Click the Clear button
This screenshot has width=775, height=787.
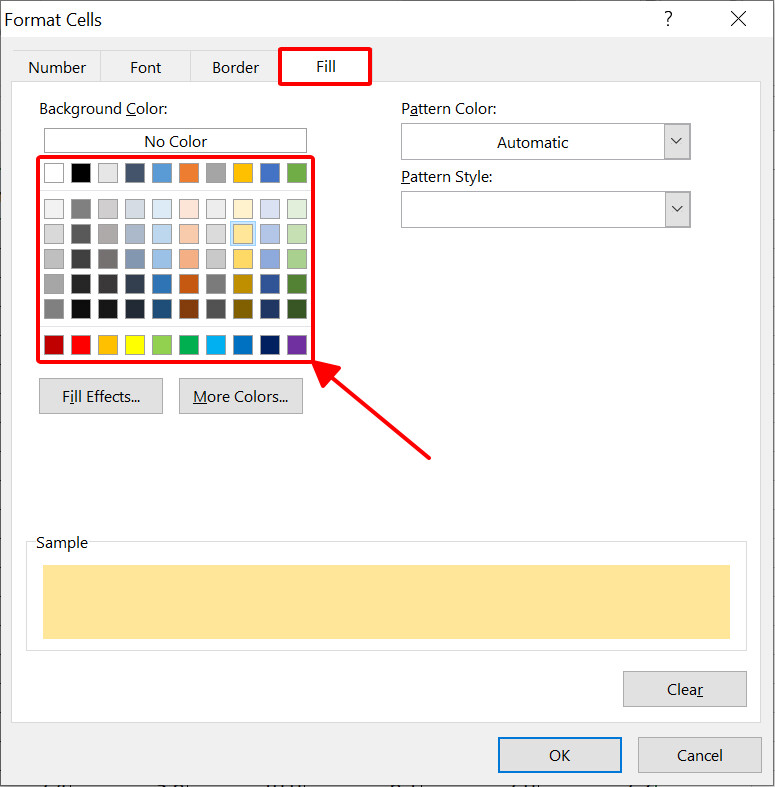click(x=685, y=689)
